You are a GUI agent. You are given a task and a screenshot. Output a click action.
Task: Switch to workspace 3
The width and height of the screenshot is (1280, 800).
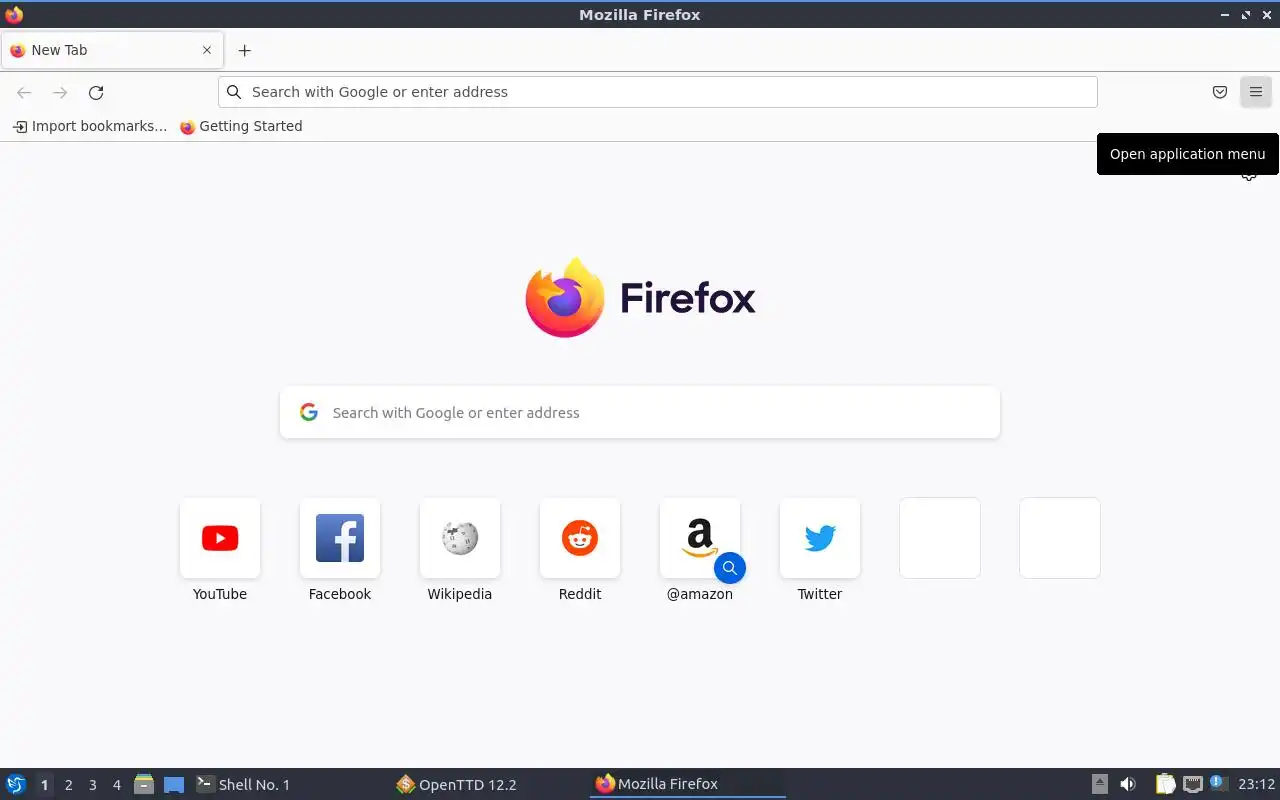93,785
